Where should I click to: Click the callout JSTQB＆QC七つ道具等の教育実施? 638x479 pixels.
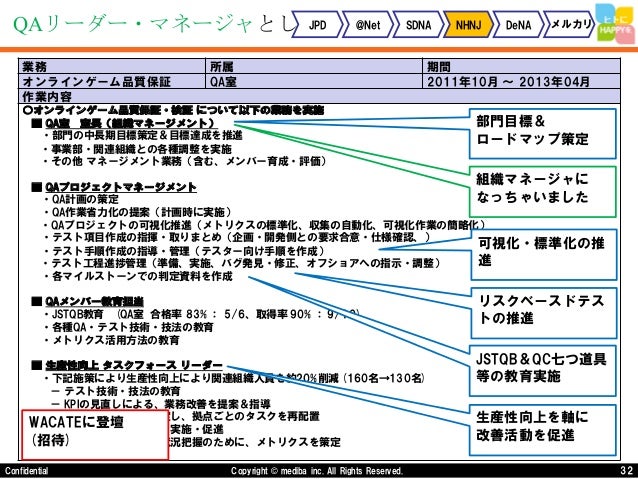tap(542, 370)
